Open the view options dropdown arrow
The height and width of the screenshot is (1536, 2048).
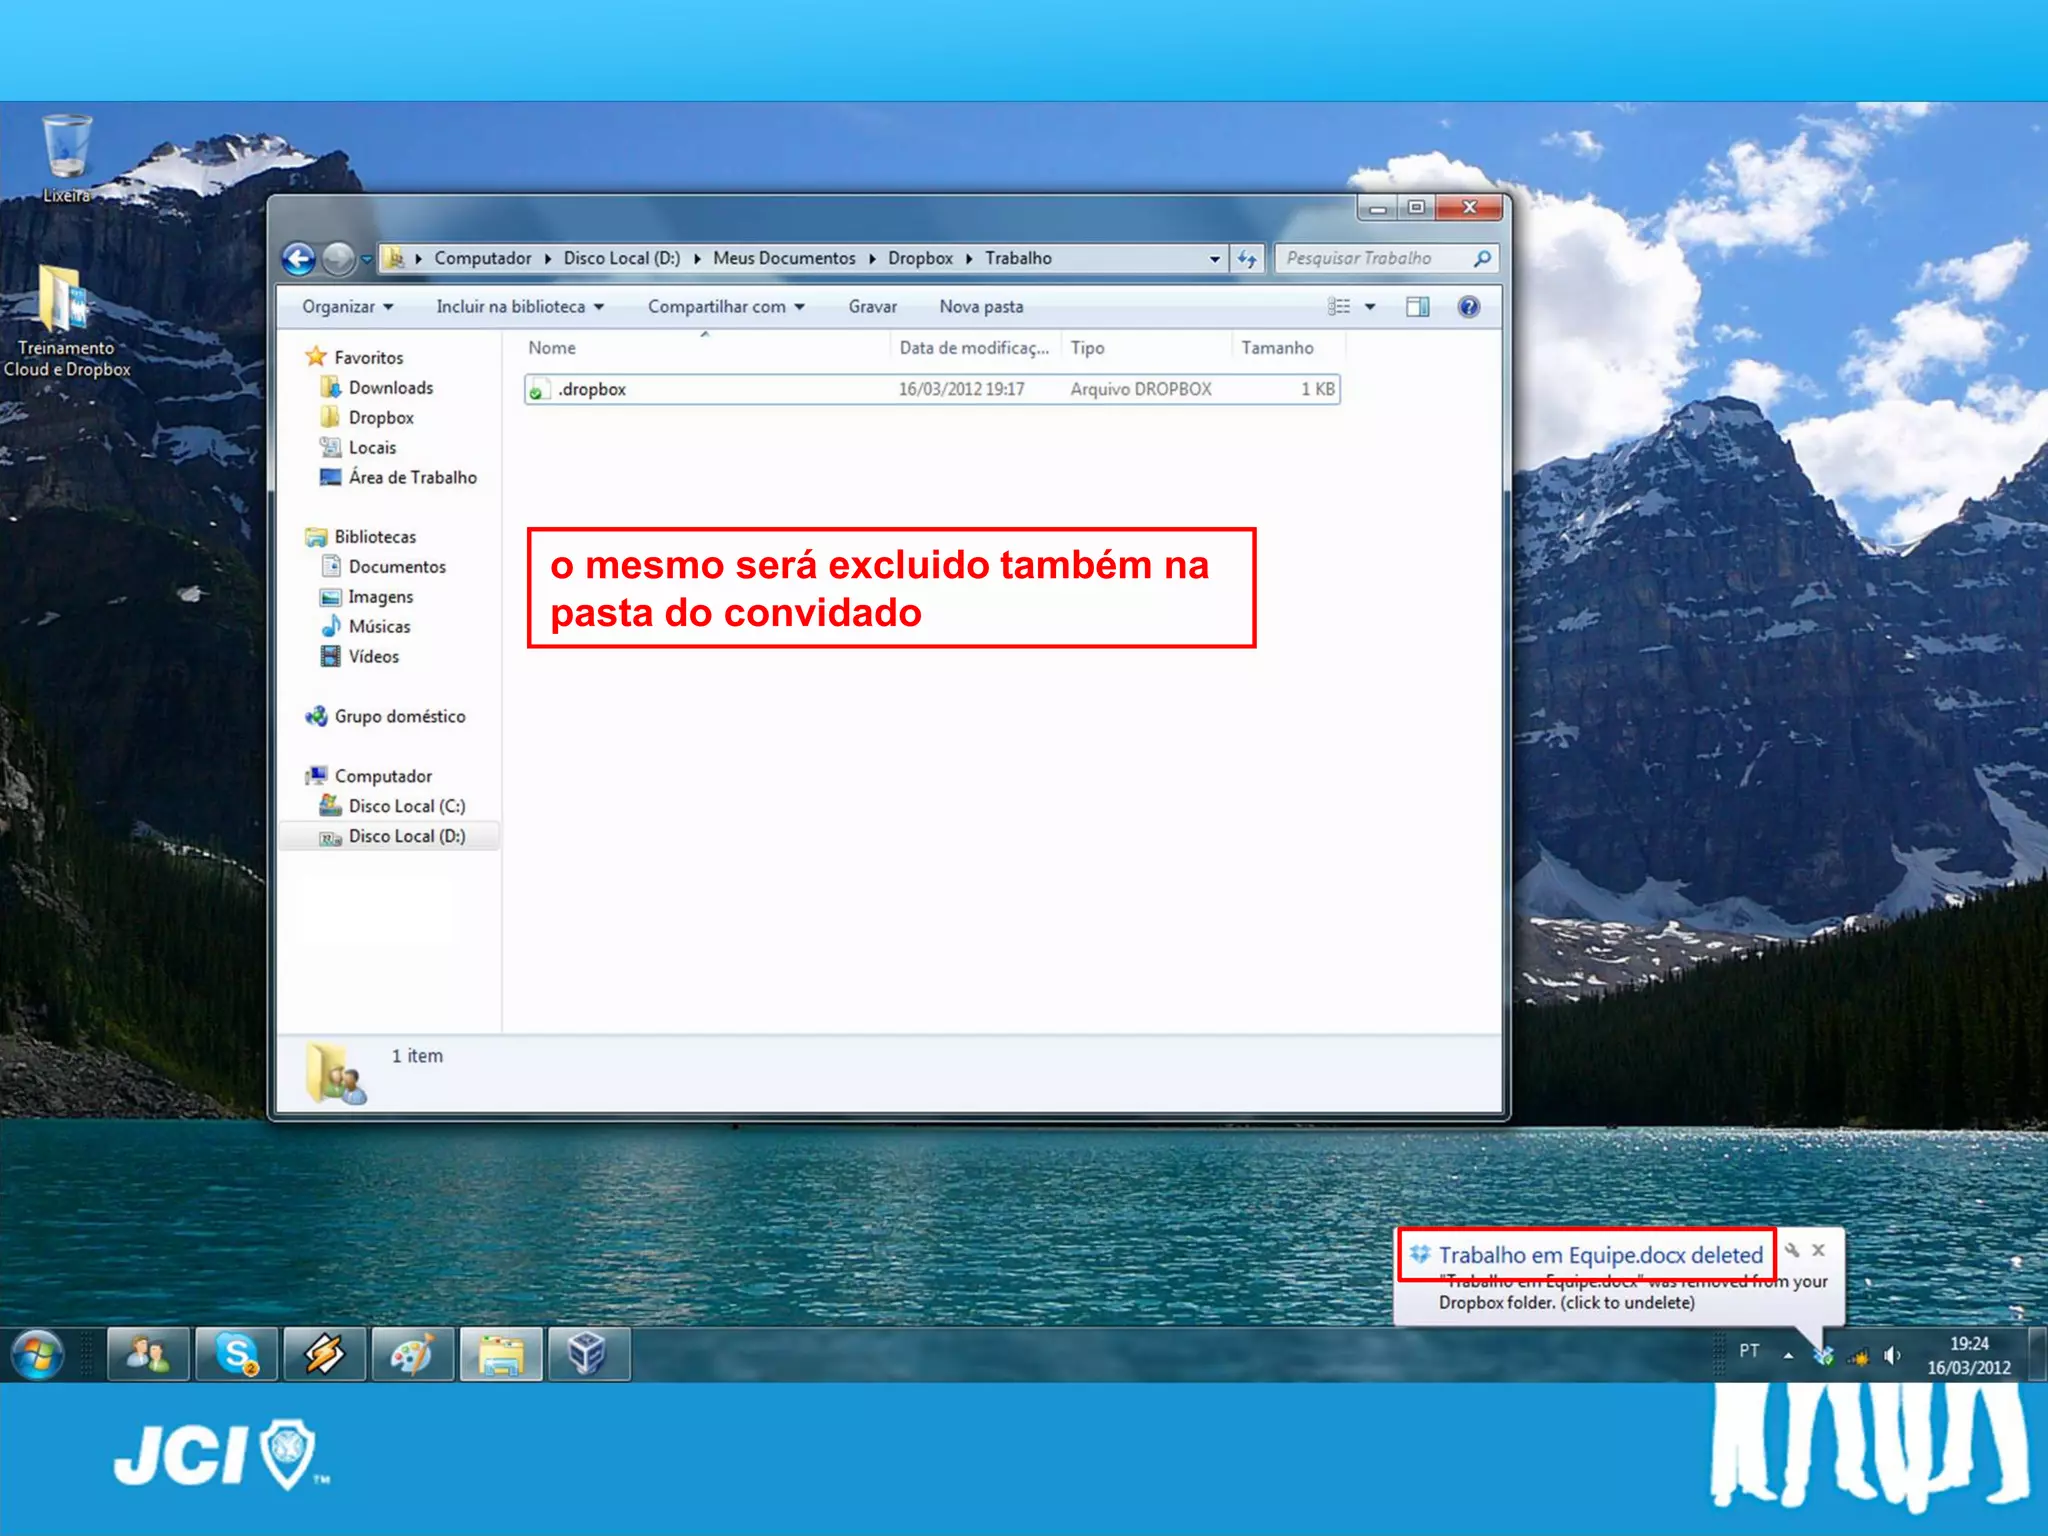pos(1370,307)
